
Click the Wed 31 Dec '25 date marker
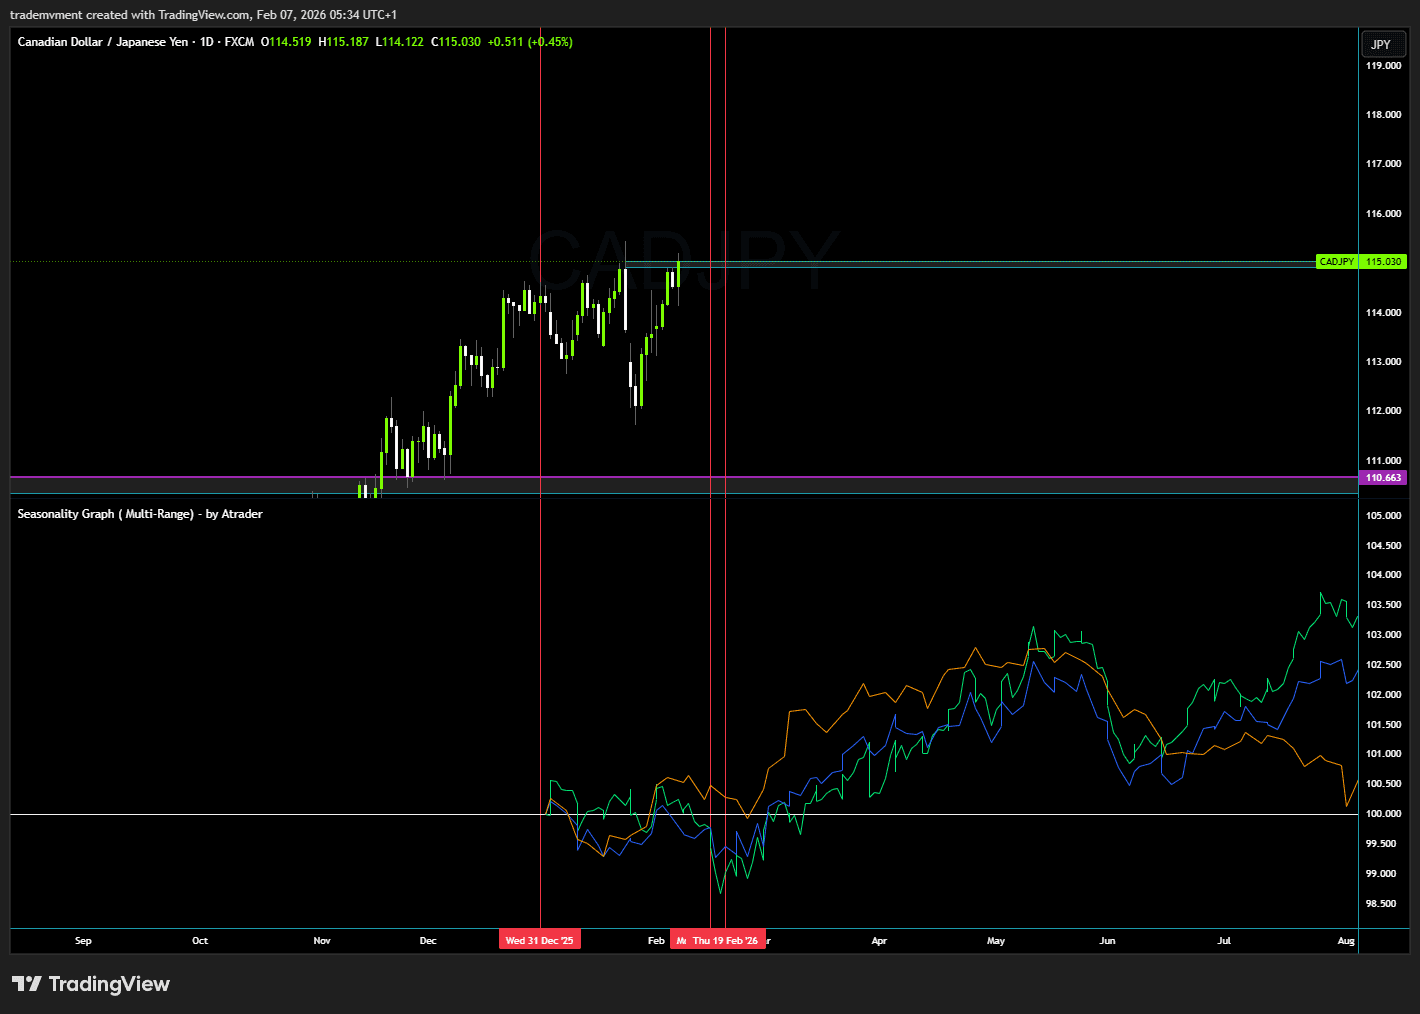539,939
